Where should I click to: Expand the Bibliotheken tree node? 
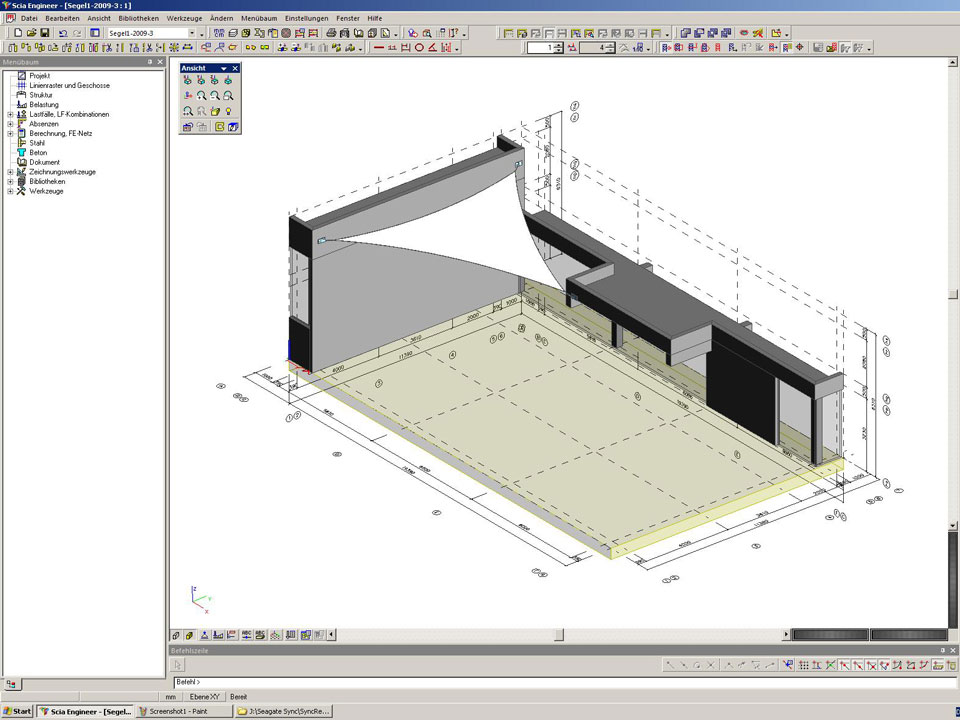tap(10, 181)
